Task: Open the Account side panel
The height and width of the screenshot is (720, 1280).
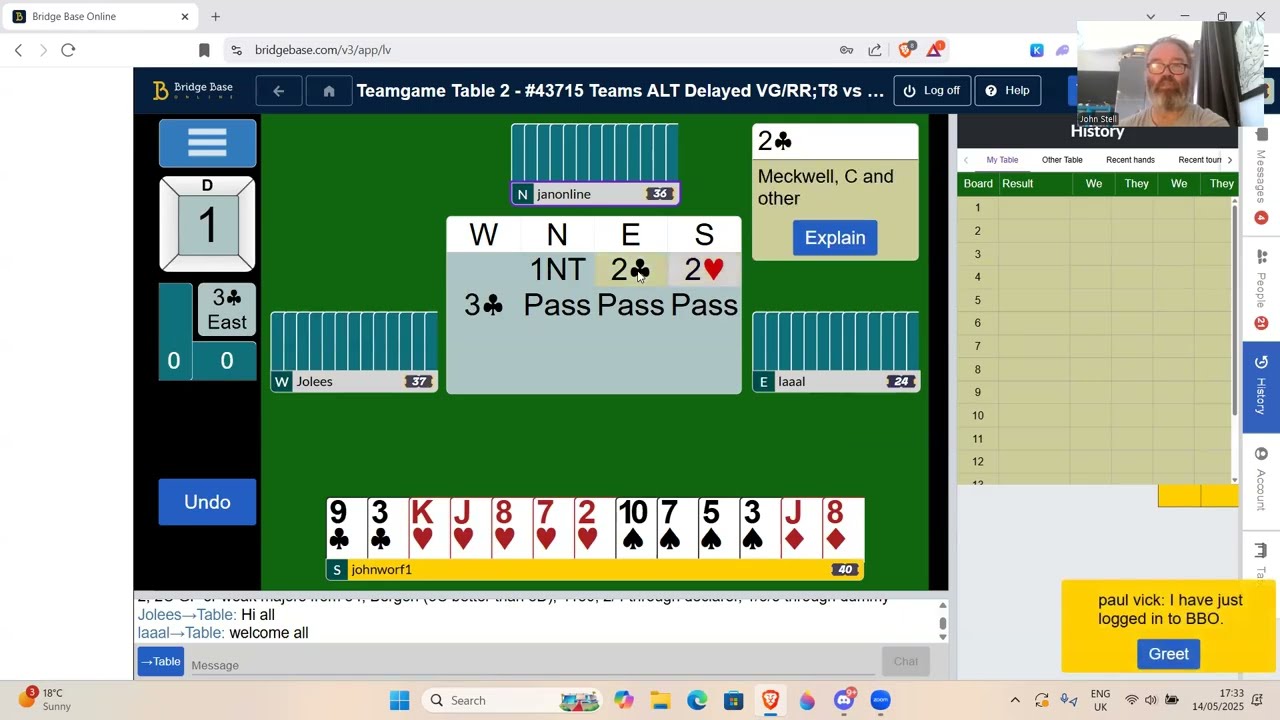Action: point(1261,478)
